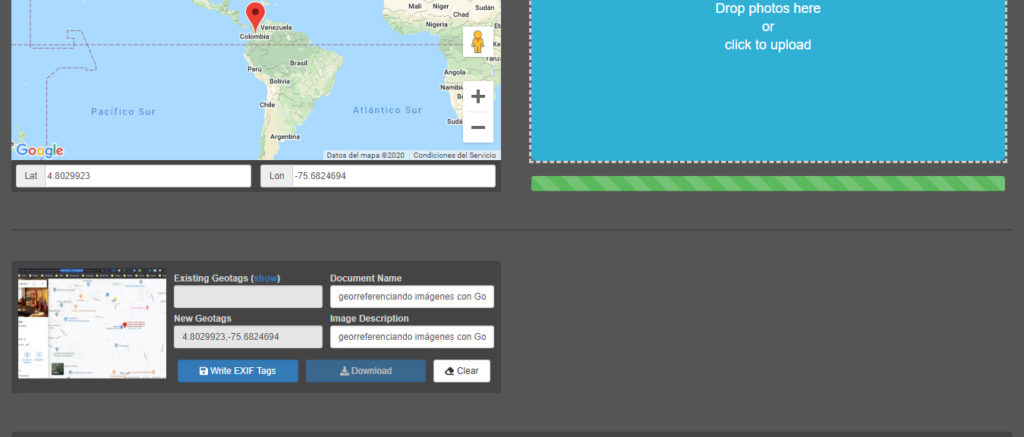Image resolution: width=1024 pixels, height=437 pixels.
Task: Click the Datos del mapa ©2020 text
Action: pyautogui.click(x=366, y=155)
